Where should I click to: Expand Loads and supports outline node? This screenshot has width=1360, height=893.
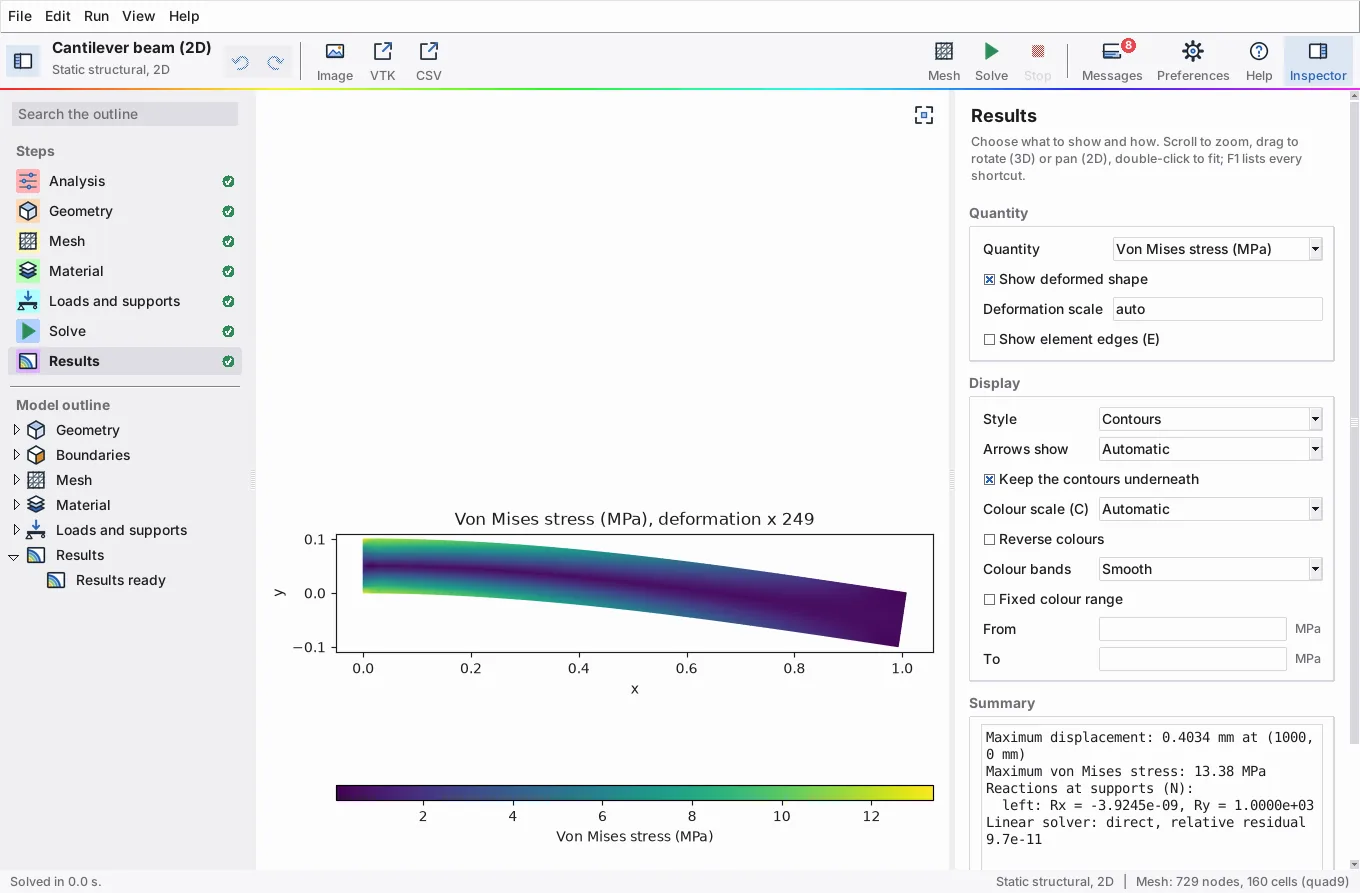pos(16,530)
